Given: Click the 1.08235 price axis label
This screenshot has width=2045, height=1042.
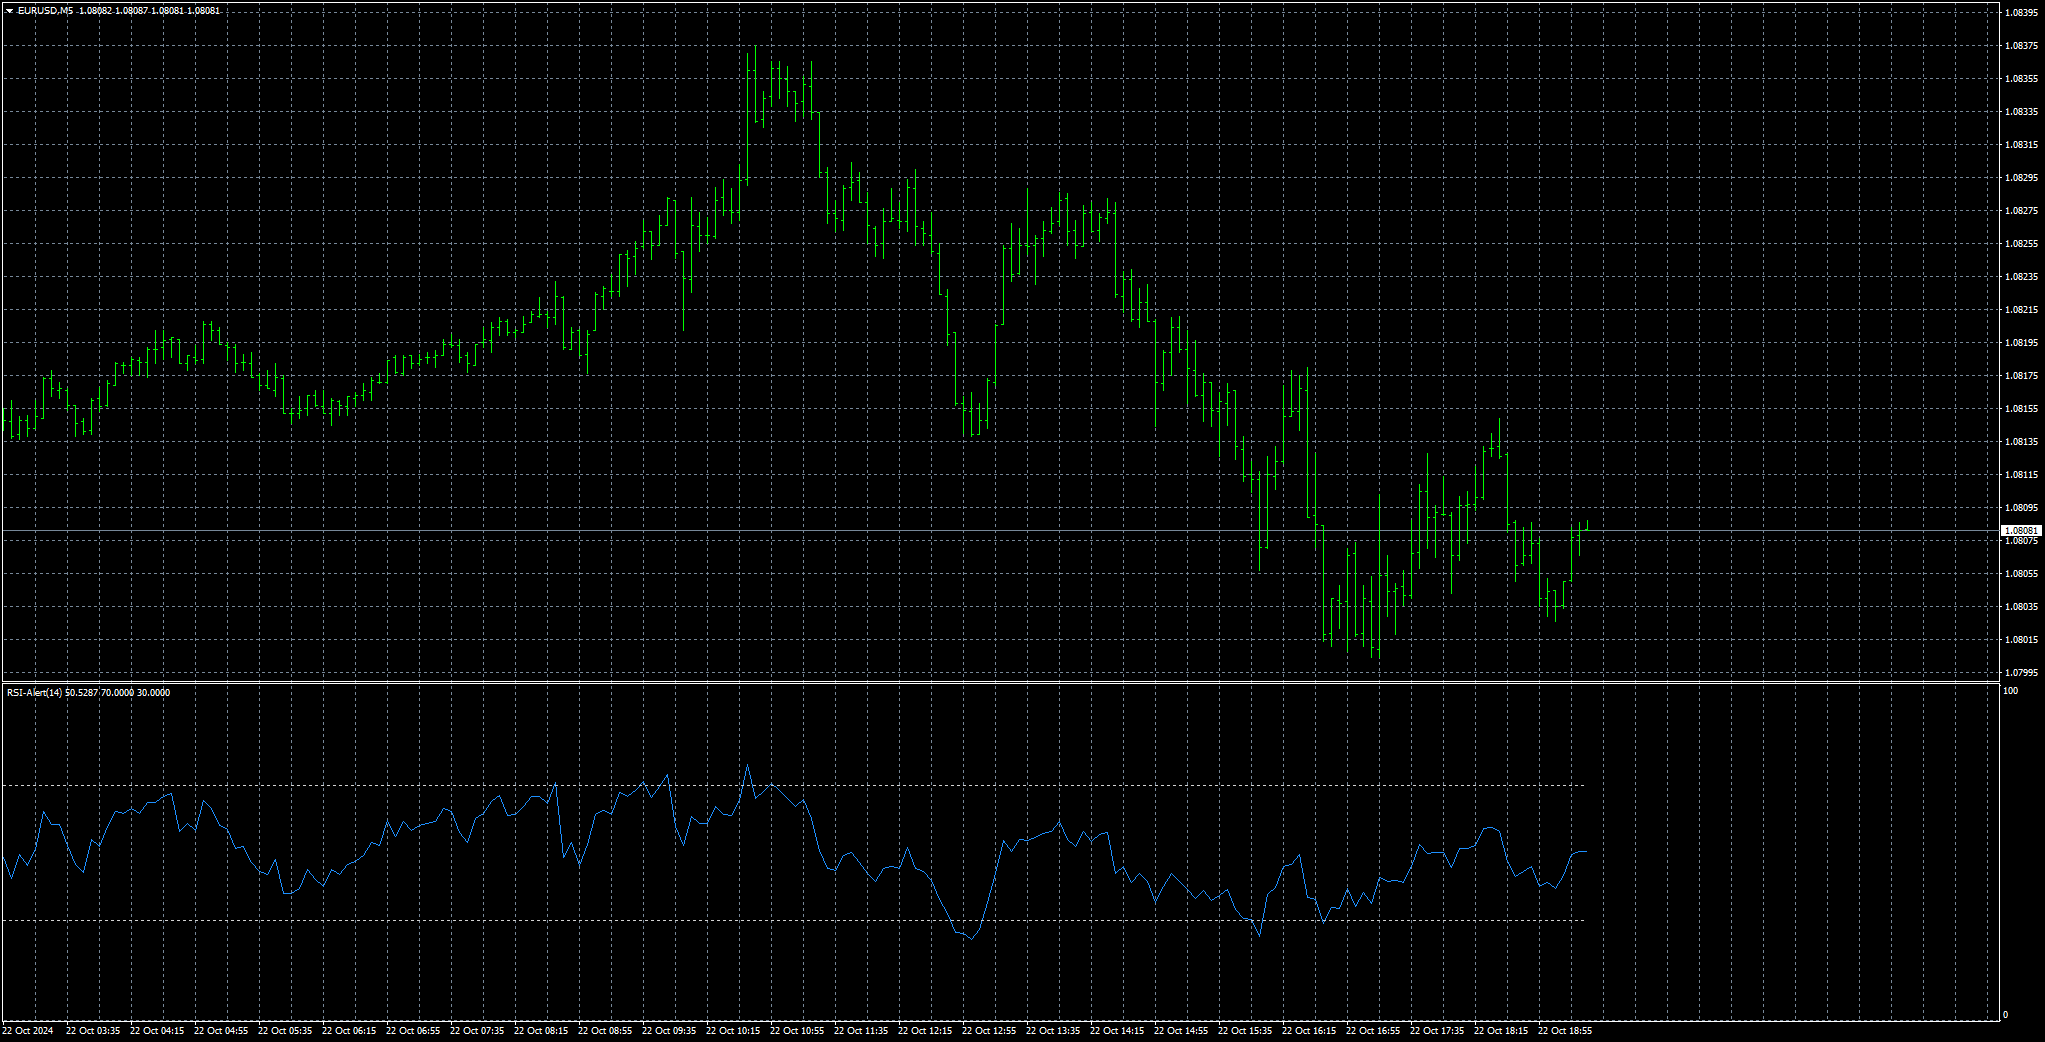Looking at the screenshot, I should (2022, 277).
